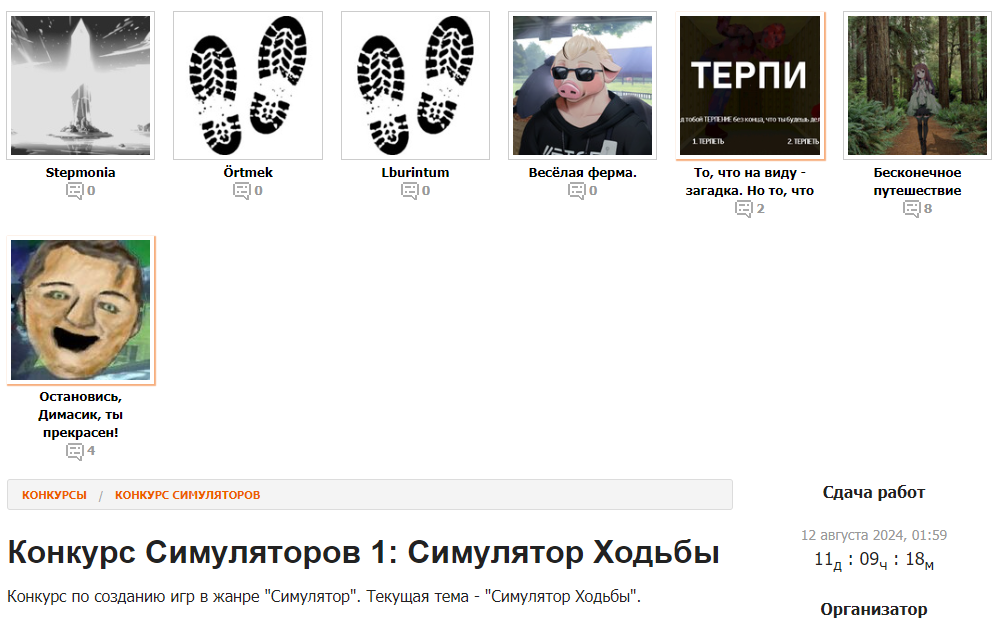1005x619 pixels.
Task: Open the pig with sunglasses thumbnail
Action: coord(583,85)
